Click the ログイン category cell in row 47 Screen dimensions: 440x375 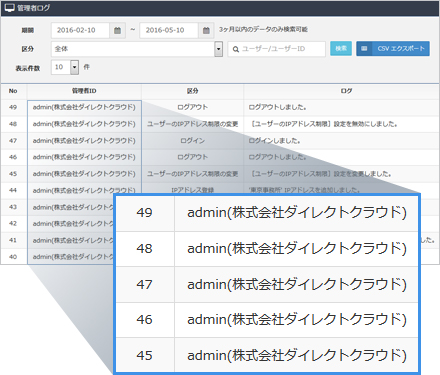[192, 141]
